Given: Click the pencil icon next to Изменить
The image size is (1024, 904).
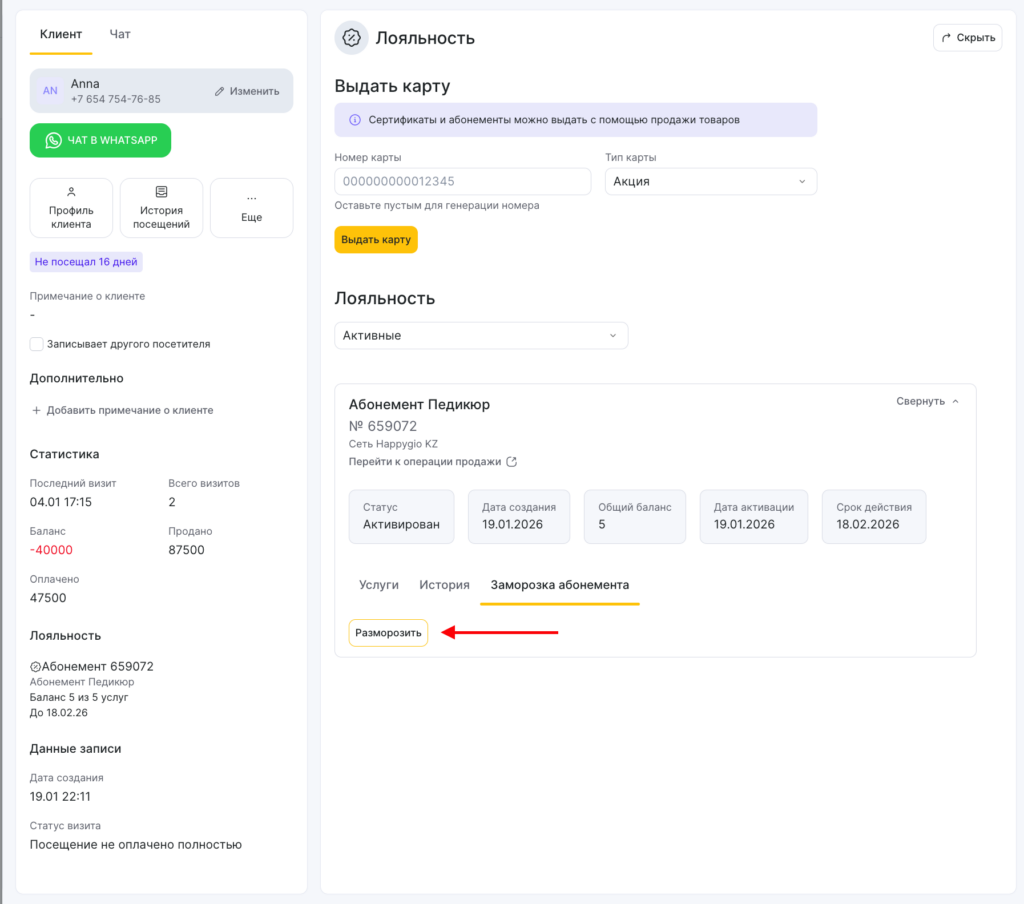Looking at the screenshot, I should (x=220, y=91).
